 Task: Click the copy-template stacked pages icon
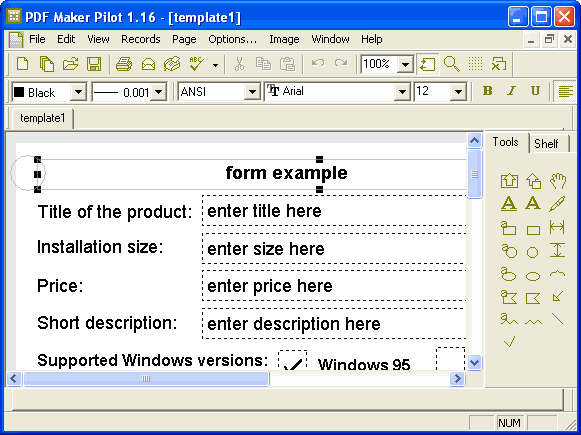pos(47,64)
